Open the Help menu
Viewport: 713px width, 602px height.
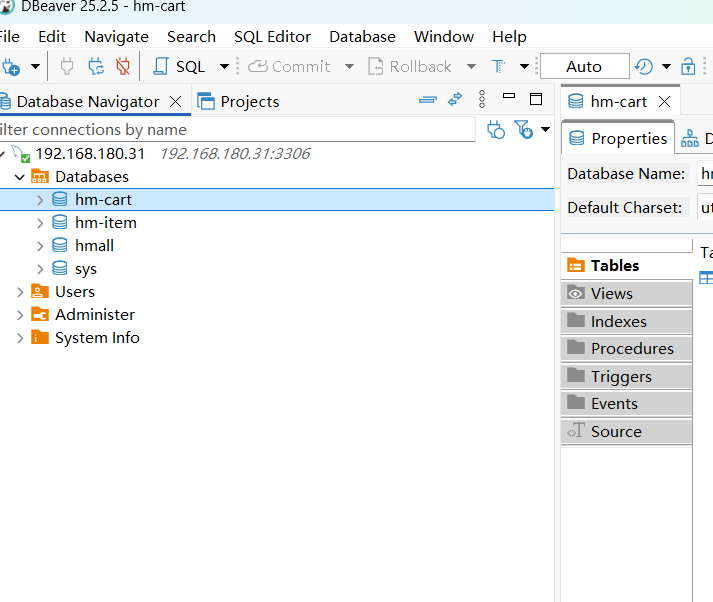point(509,37)
